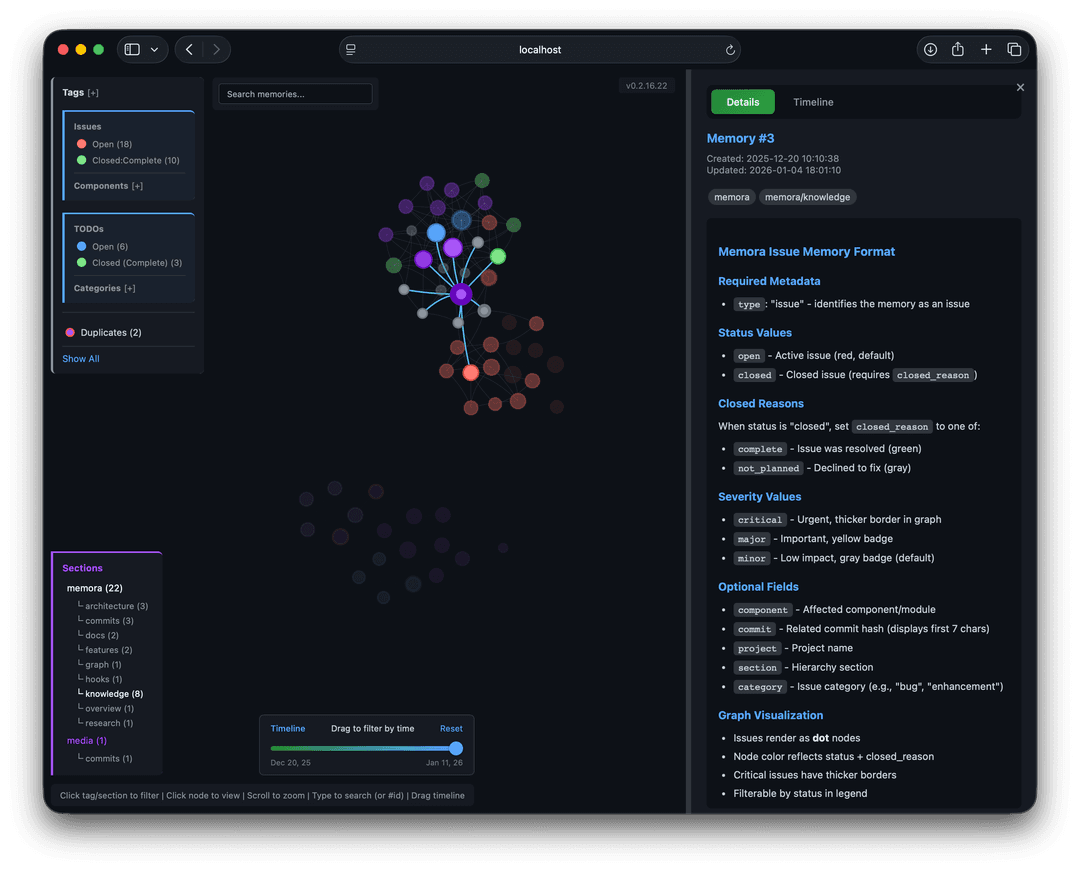This screenshot has height=871, width=1080.
Task: Click the Graph Visualization heading
Action: click(770, 715)
